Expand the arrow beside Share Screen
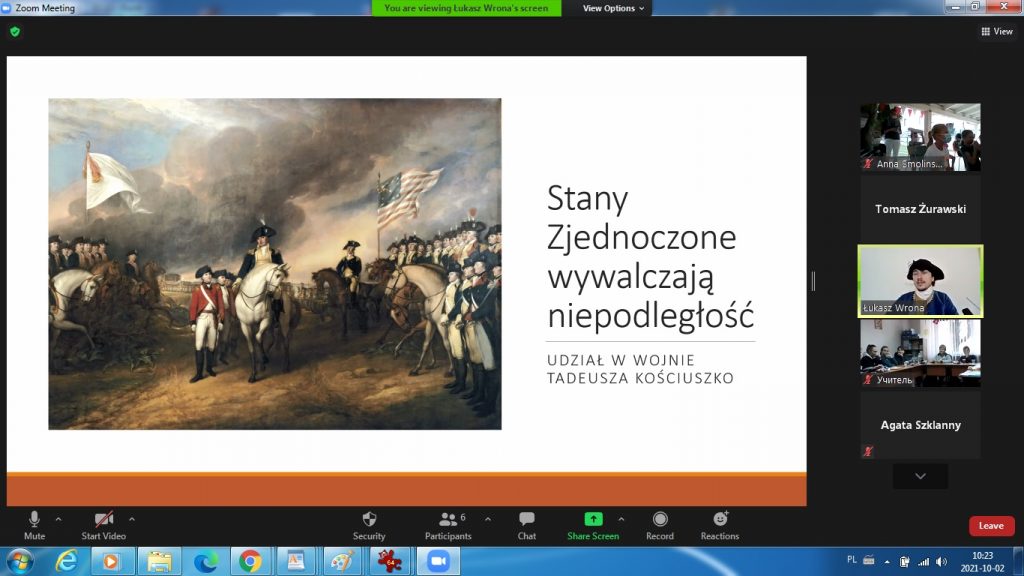The height and width of the screenshot is (576, 1024). [x=621, y=519]
